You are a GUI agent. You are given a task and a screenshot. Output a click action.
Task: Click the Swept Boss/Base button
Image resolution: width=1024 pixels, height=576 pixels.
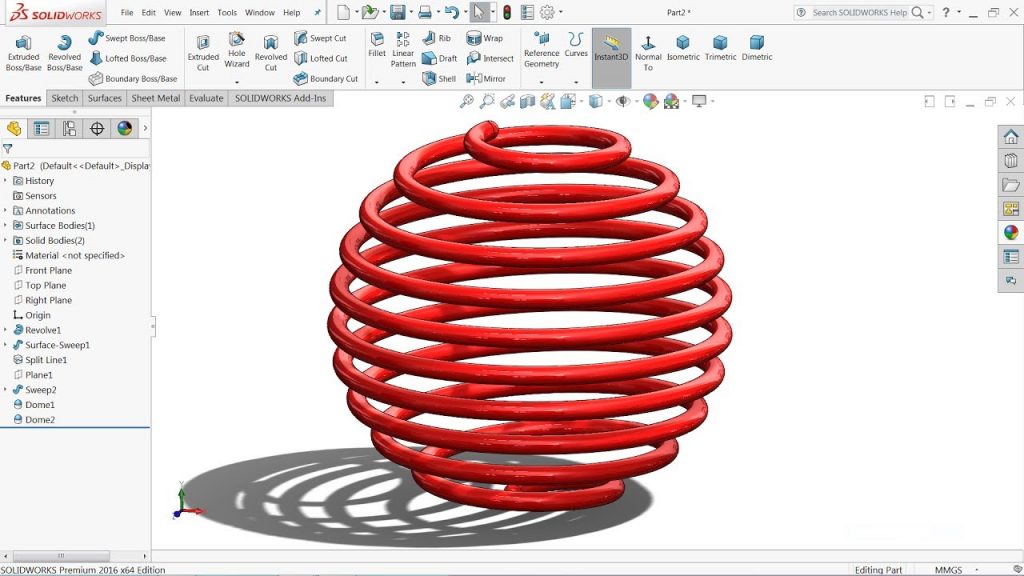(127, 38)
